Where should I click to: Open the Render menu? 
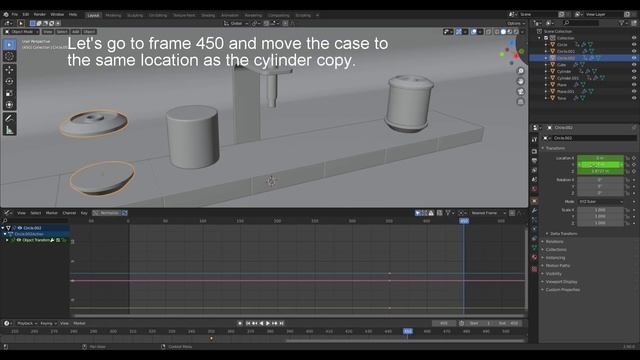click(40, 14)
